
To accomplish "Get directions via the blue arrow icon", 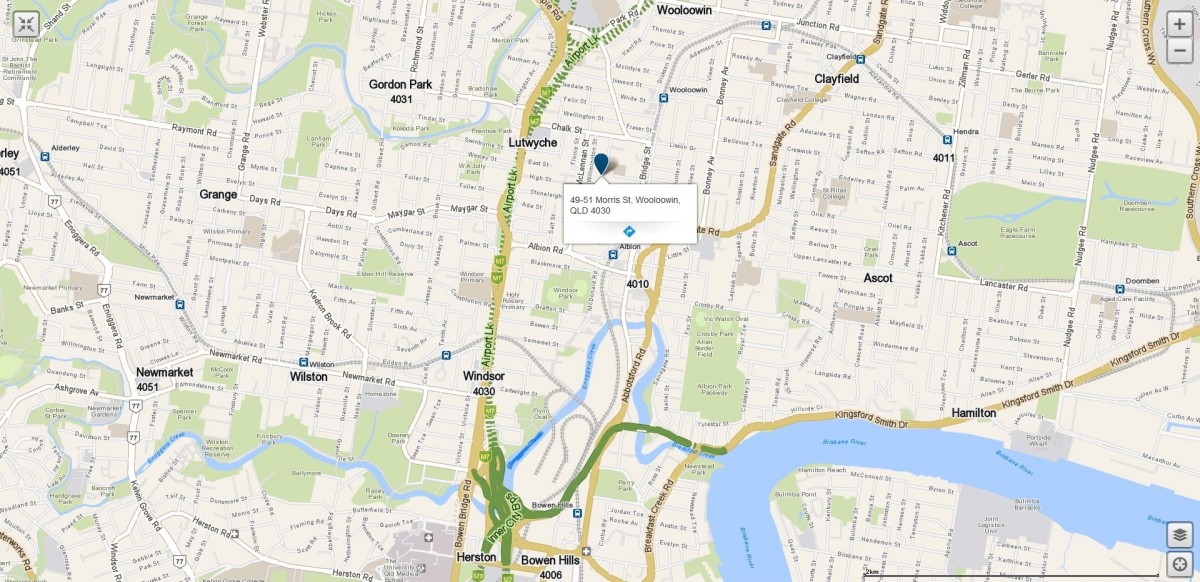I will (x=629, y=231).
